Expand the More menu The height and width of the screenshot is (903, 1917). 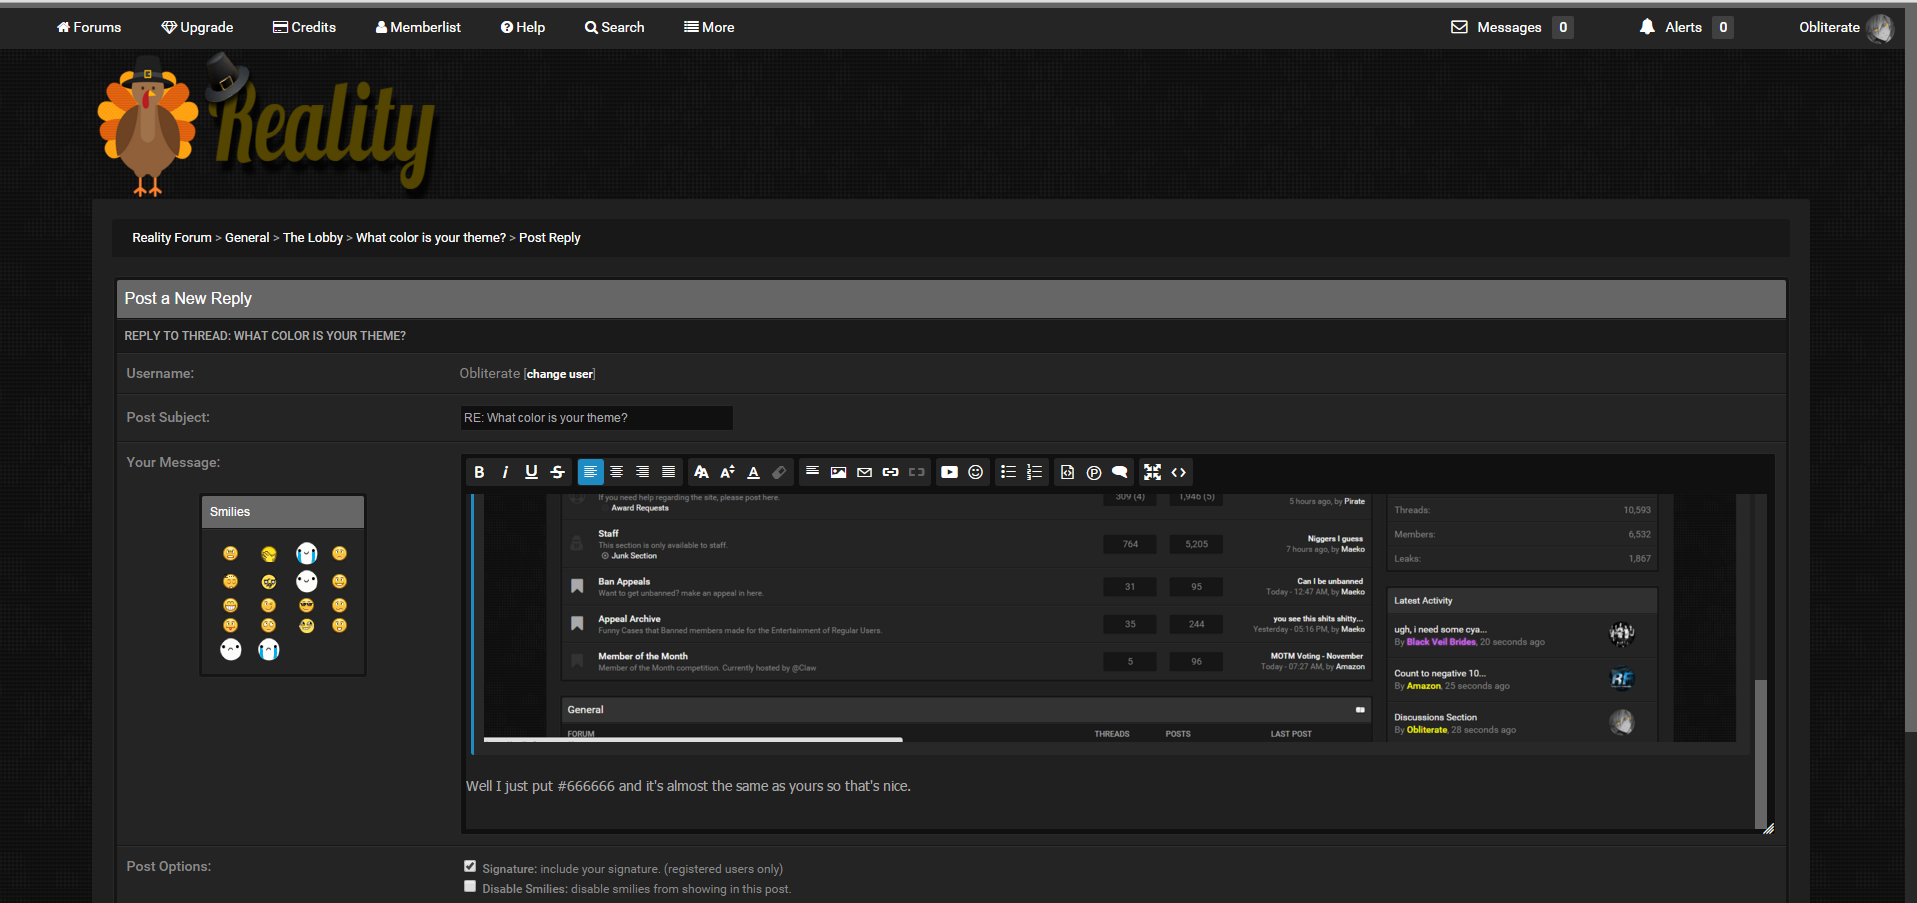coord(709,27)
